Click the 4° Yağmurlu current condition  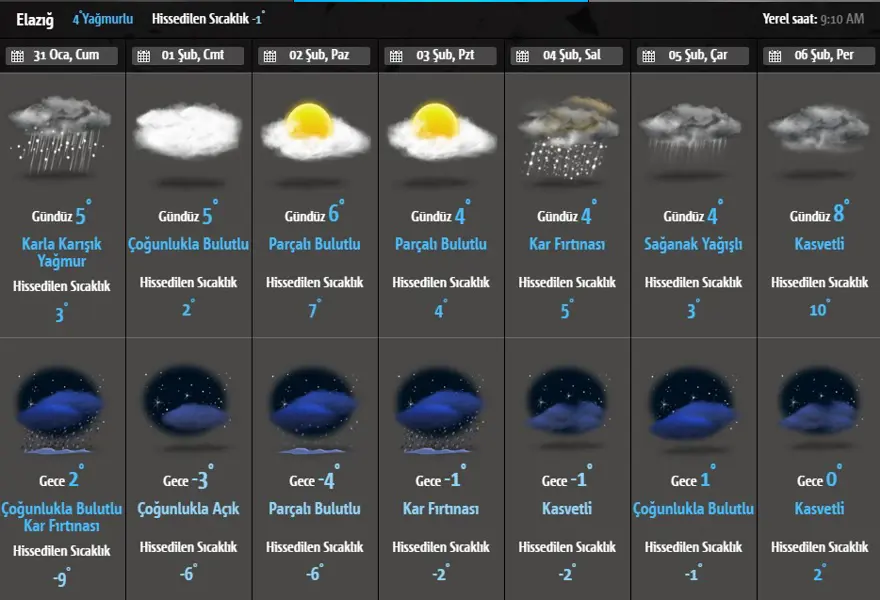click(102, 18)
